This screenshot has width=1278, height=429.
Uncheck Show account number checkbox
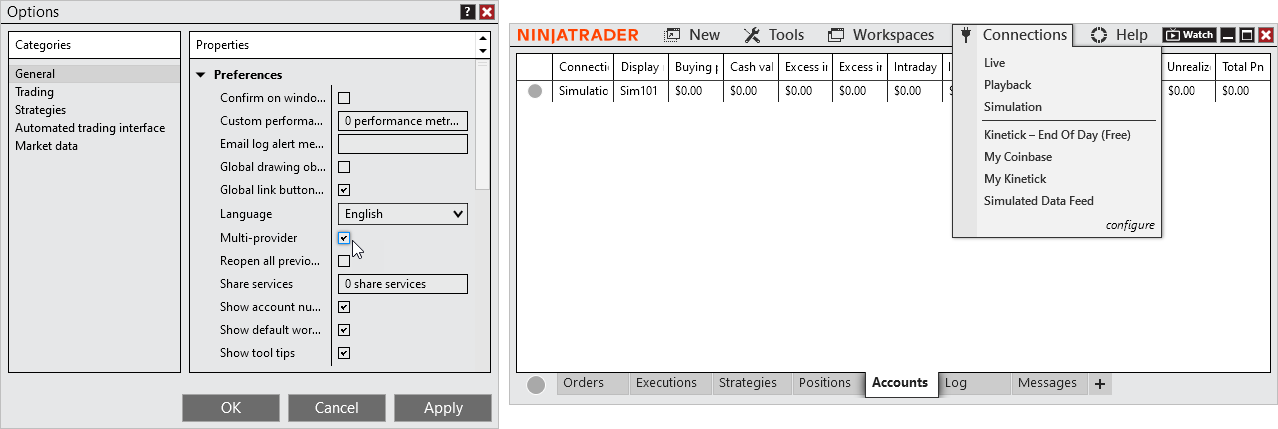pos(344,307)
